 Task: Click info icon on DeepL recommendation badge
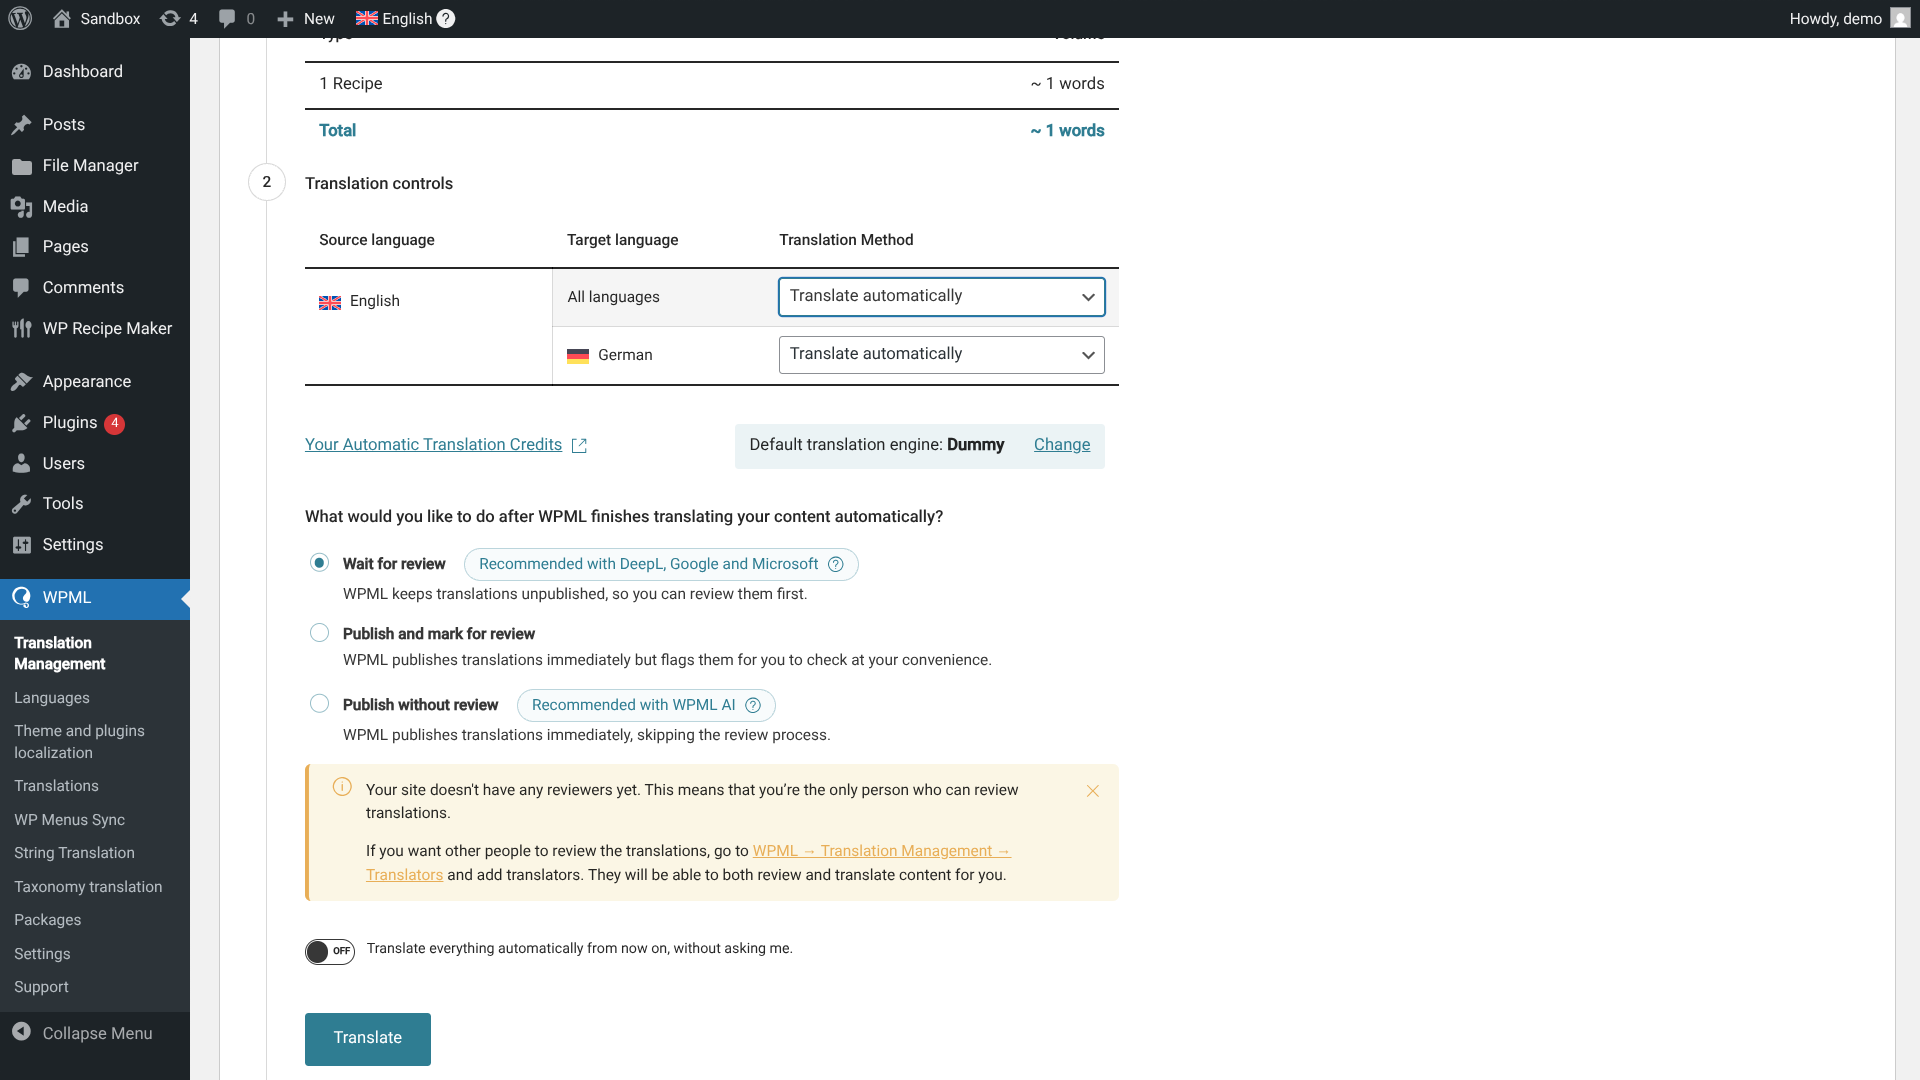(836, 564)
